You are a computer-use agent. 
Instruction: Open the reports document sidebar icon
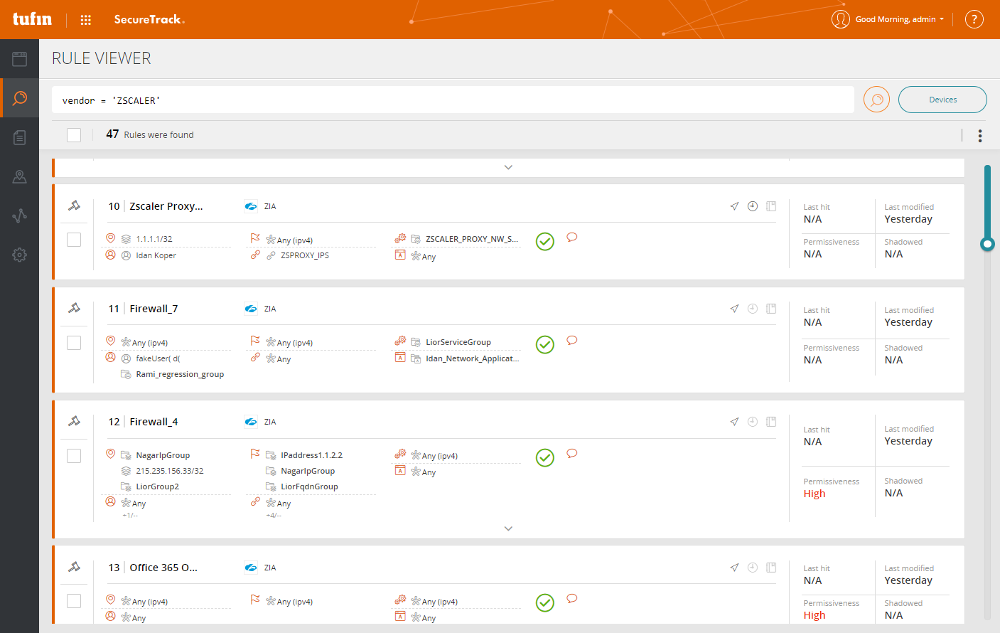point(20,137)
